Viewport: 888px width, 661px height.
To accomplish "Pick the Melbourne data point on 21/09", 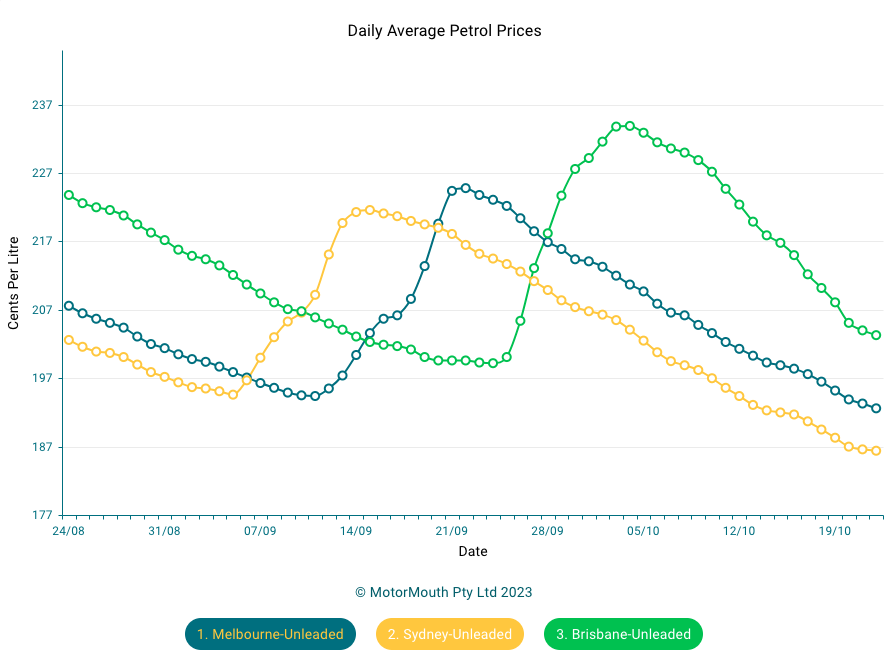I will coord(452,190).
